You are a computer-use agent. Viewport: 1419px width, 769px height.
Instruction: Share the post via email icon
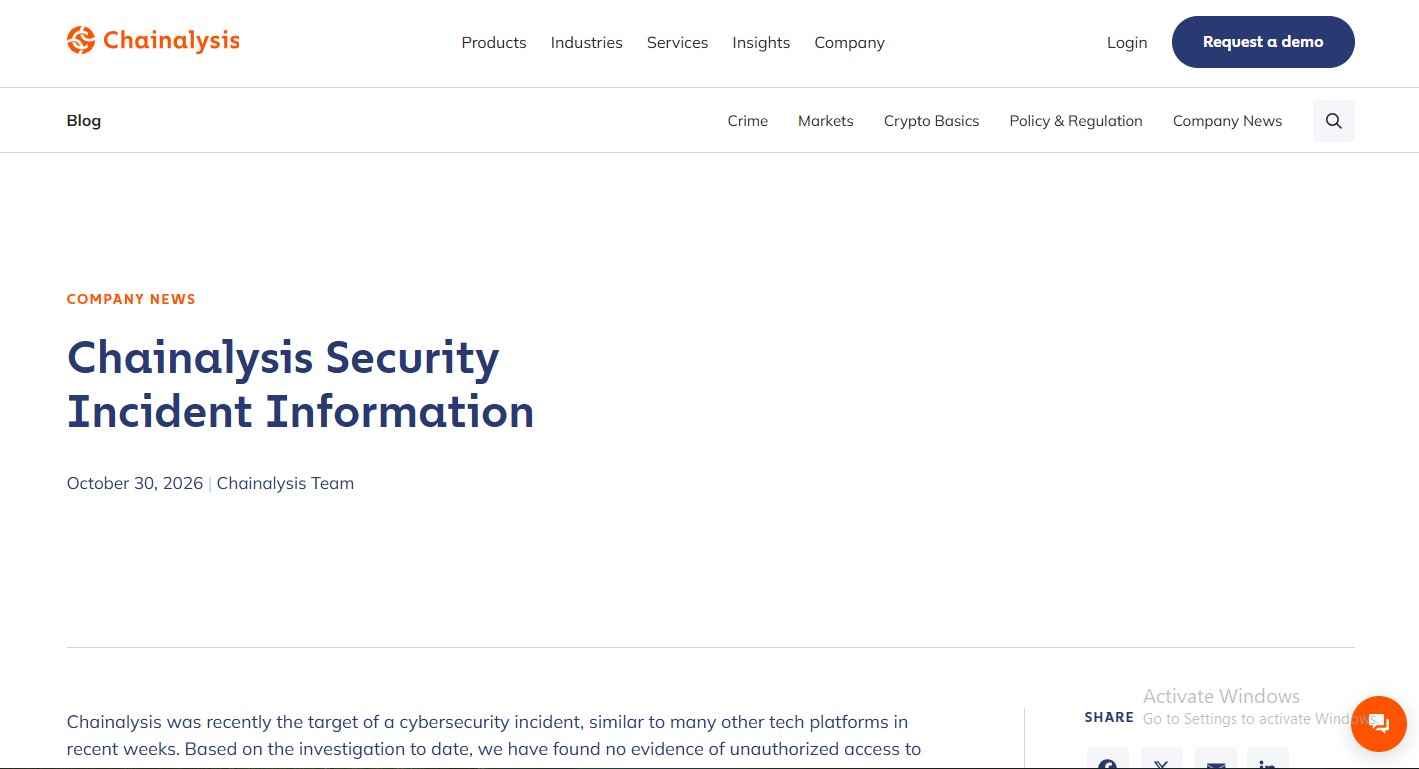(1215, 759)
